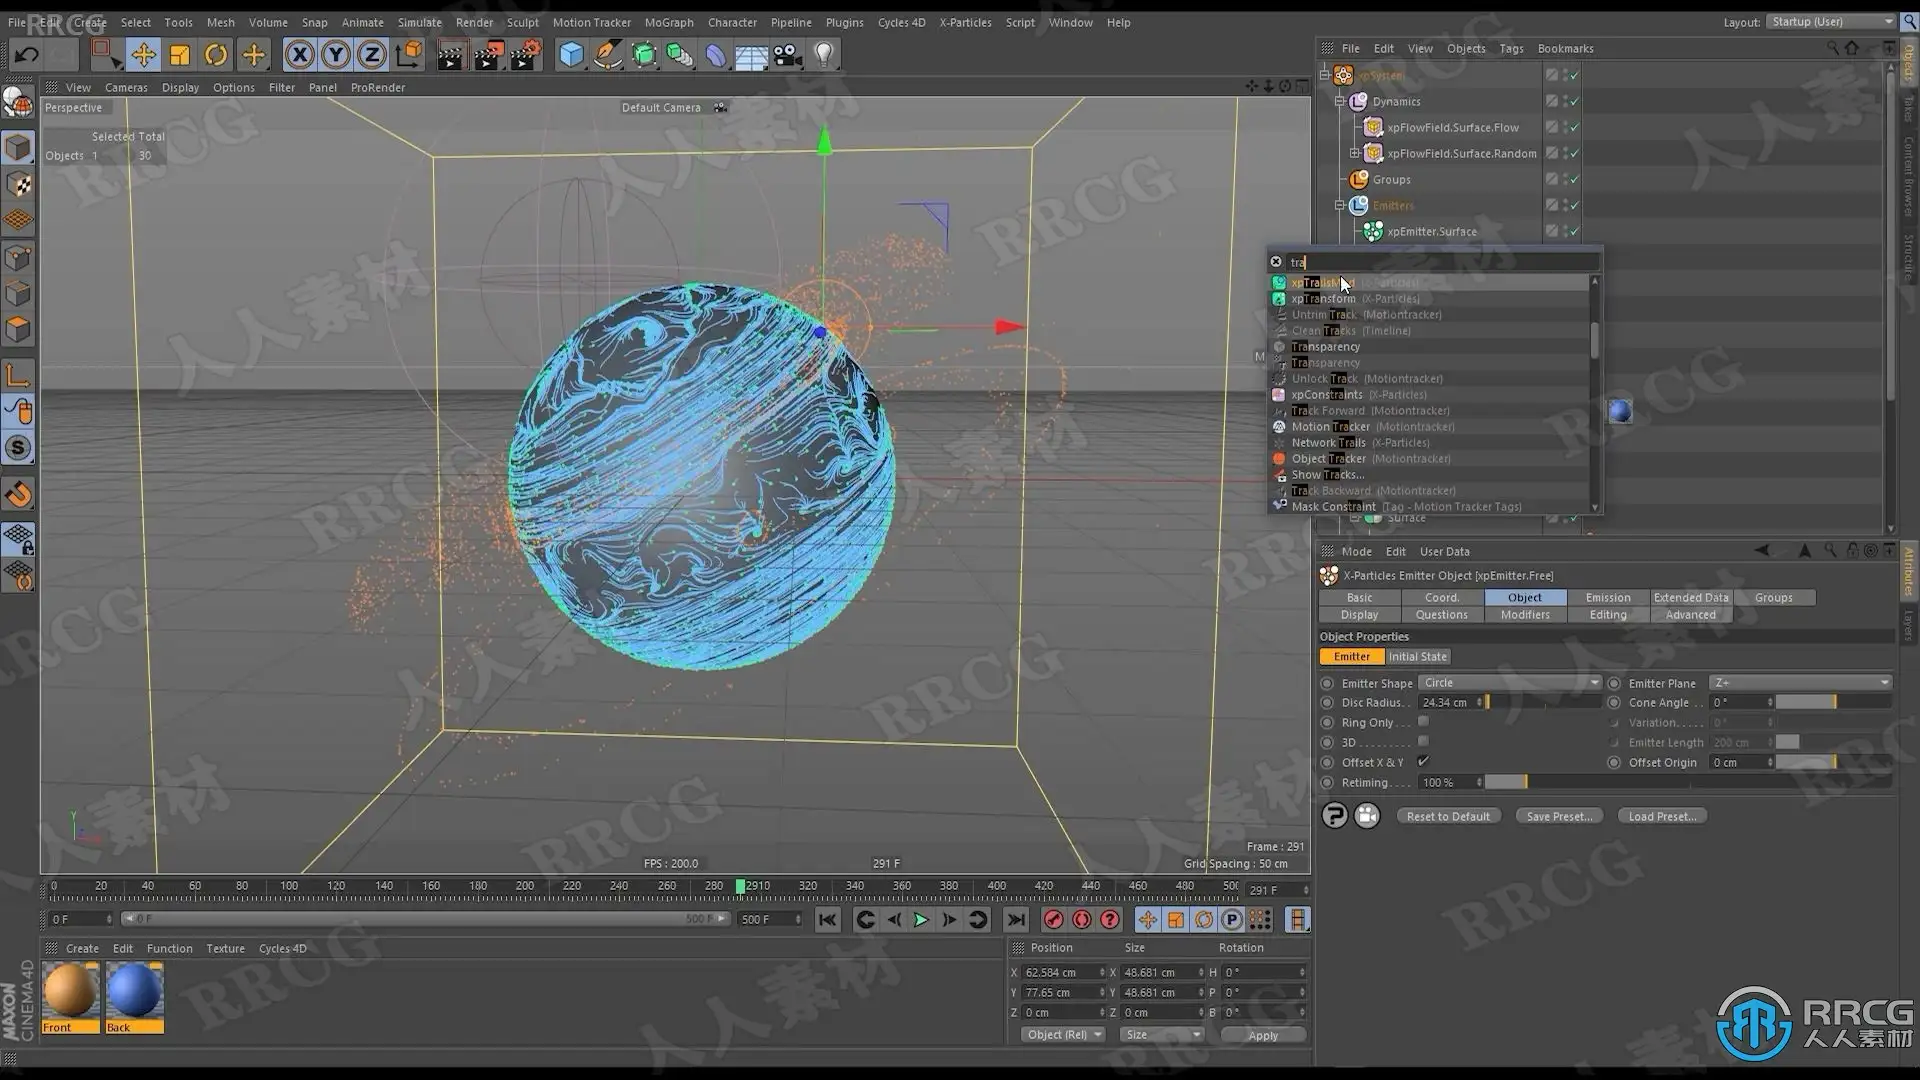Select the Rotate tool in top toolbar
The width and height of the screenshot is (1920, 1080).
[216, 55]
